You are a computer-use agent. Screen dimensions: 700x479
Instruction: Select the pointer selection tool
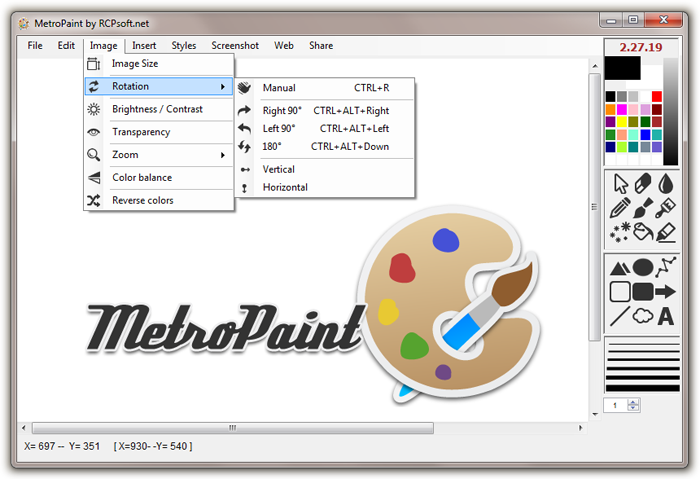click(x=621, y=183)
